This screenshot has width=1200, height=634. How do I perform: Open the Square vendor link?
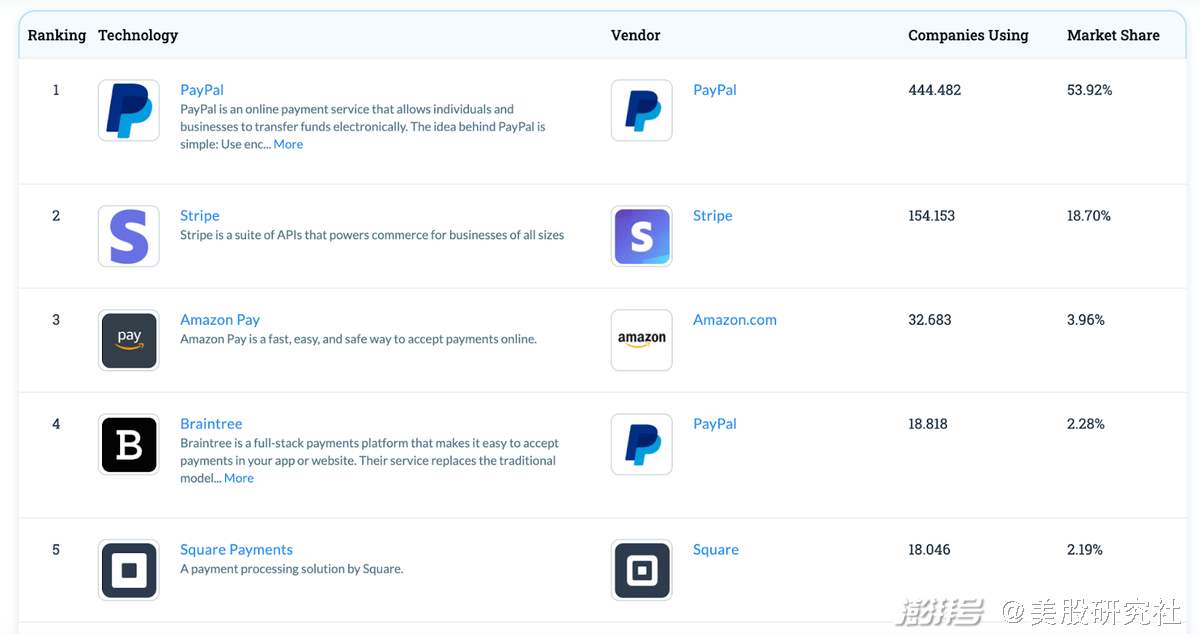pos(716,550)
